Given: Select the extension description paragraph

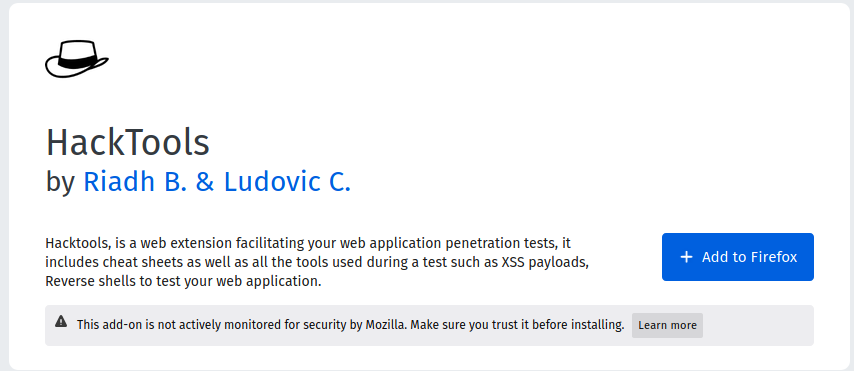Looking at the screenshot, I should pos(318,262).
